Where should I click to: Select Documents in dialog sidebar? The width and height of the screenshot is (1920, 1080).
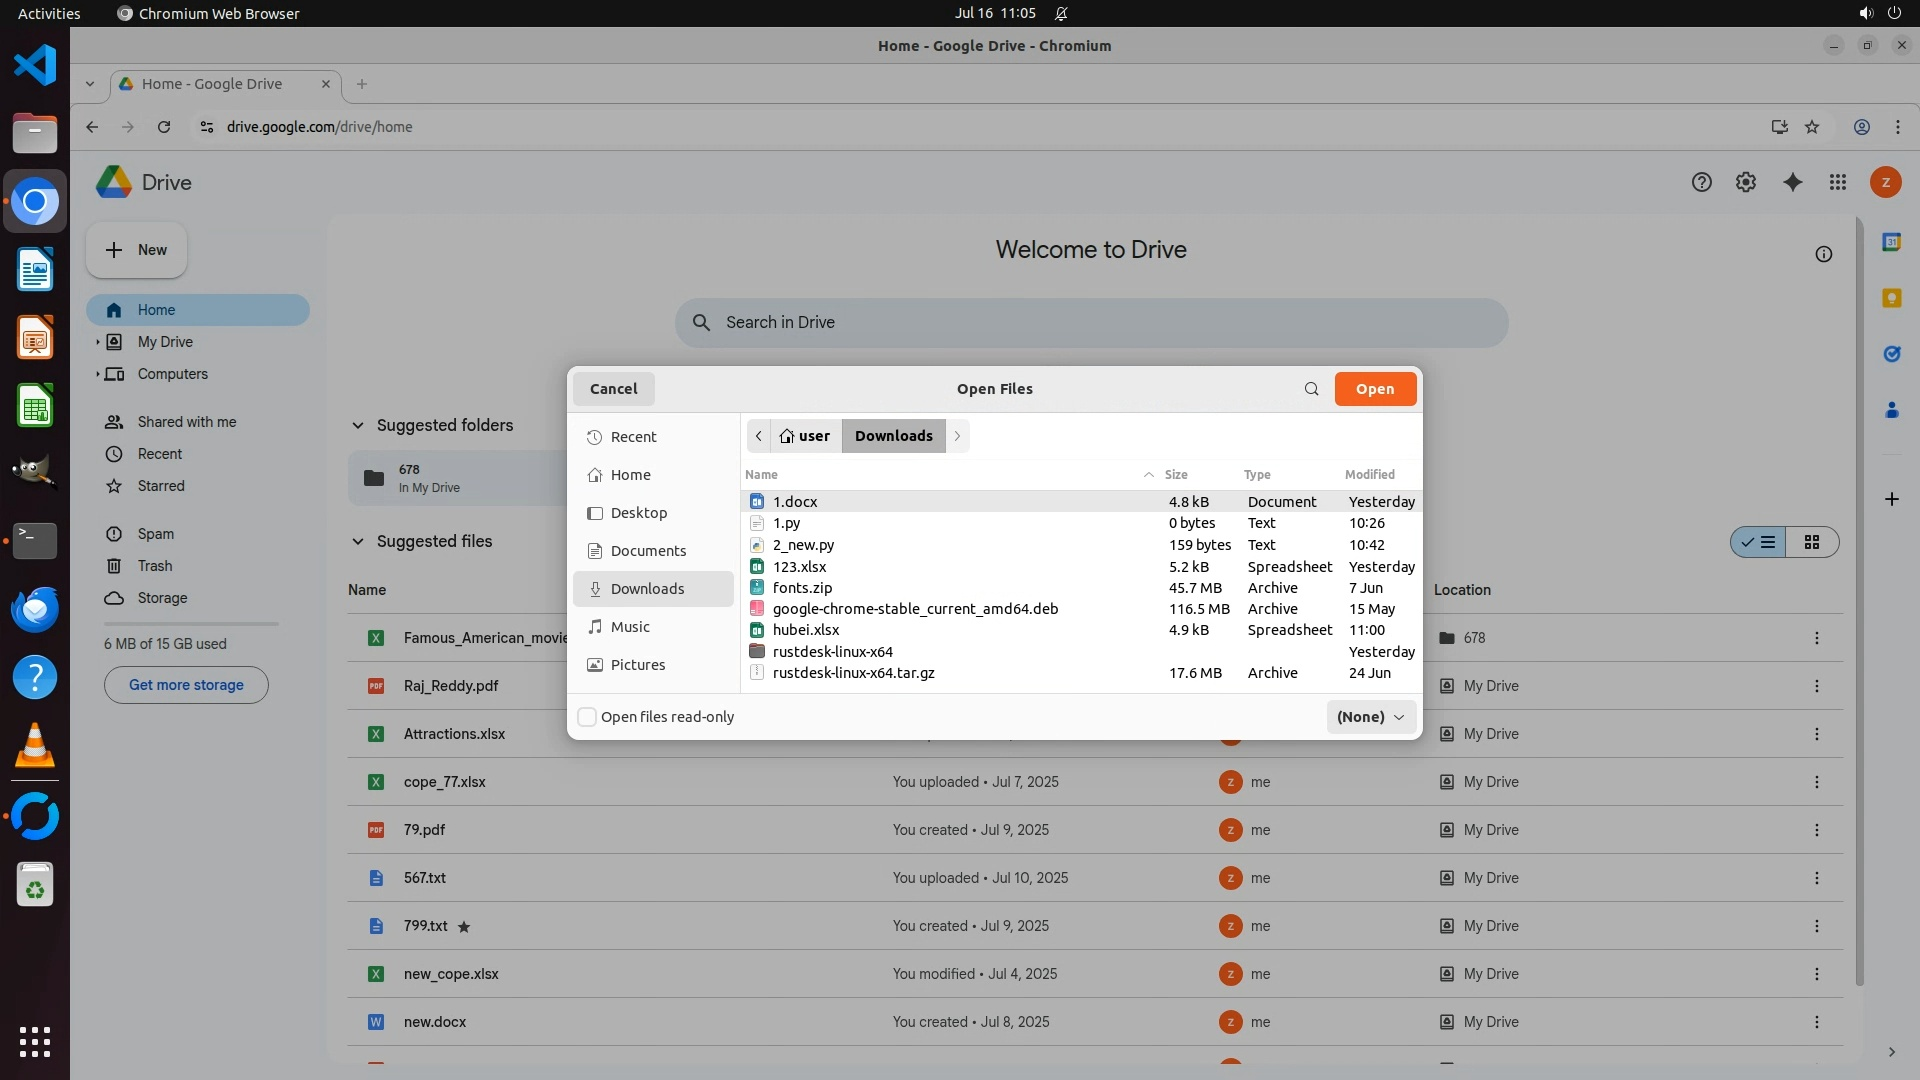point(648,551)
